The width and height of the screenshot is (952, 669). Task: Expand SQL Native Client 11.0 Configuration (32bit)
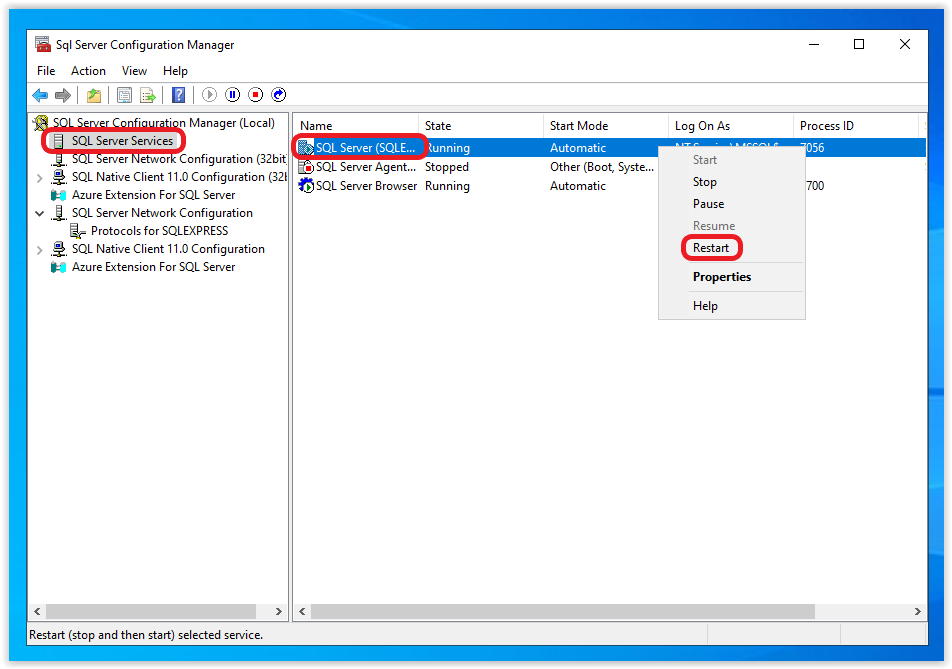(39, 178)
